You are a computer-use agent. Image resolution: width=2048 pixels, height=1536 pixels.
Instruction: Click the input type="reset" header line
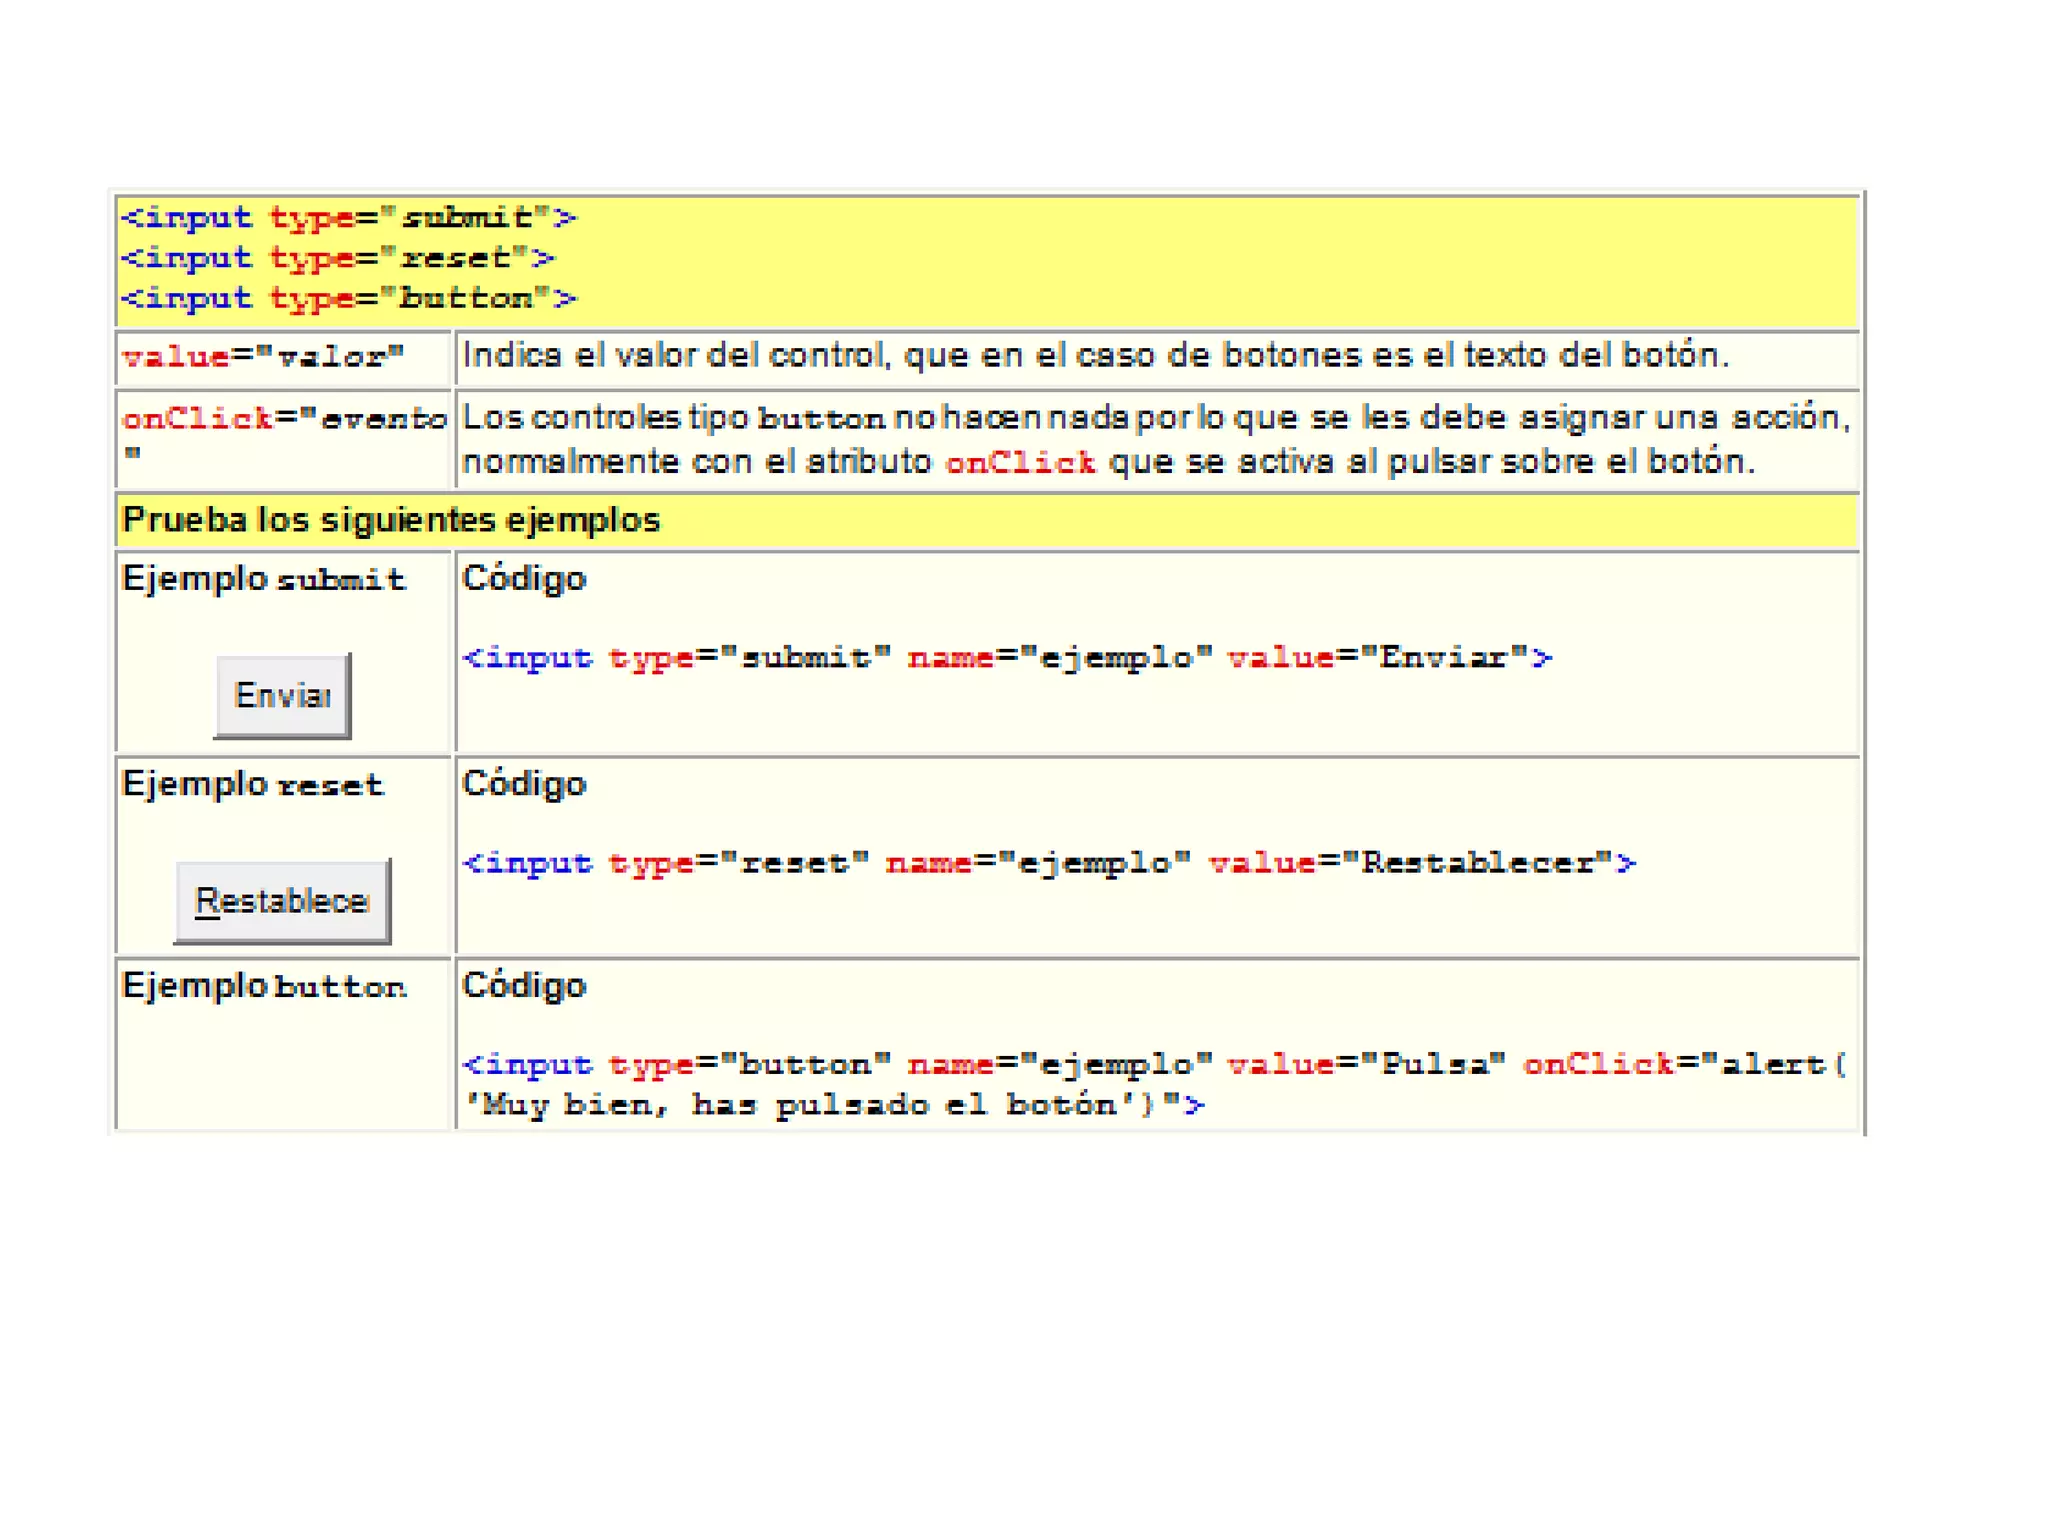[337, 258]
